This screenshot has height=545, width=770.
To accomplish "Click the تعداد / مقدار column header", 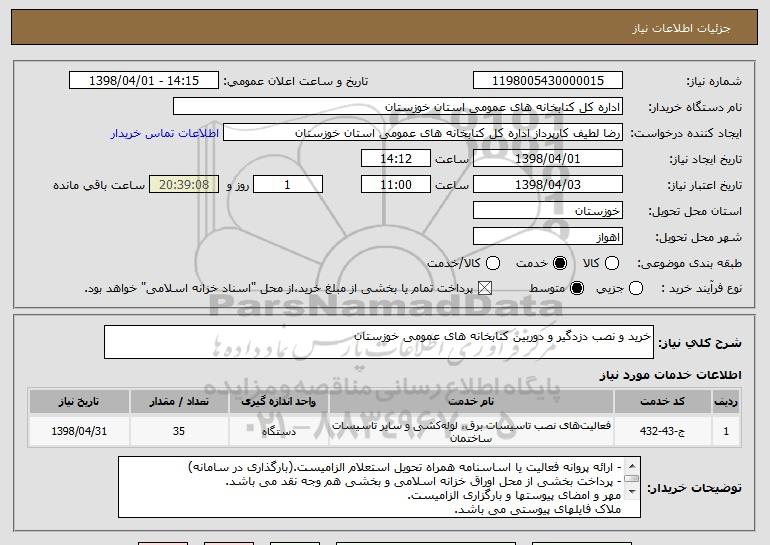I will (x=179, y=402).
